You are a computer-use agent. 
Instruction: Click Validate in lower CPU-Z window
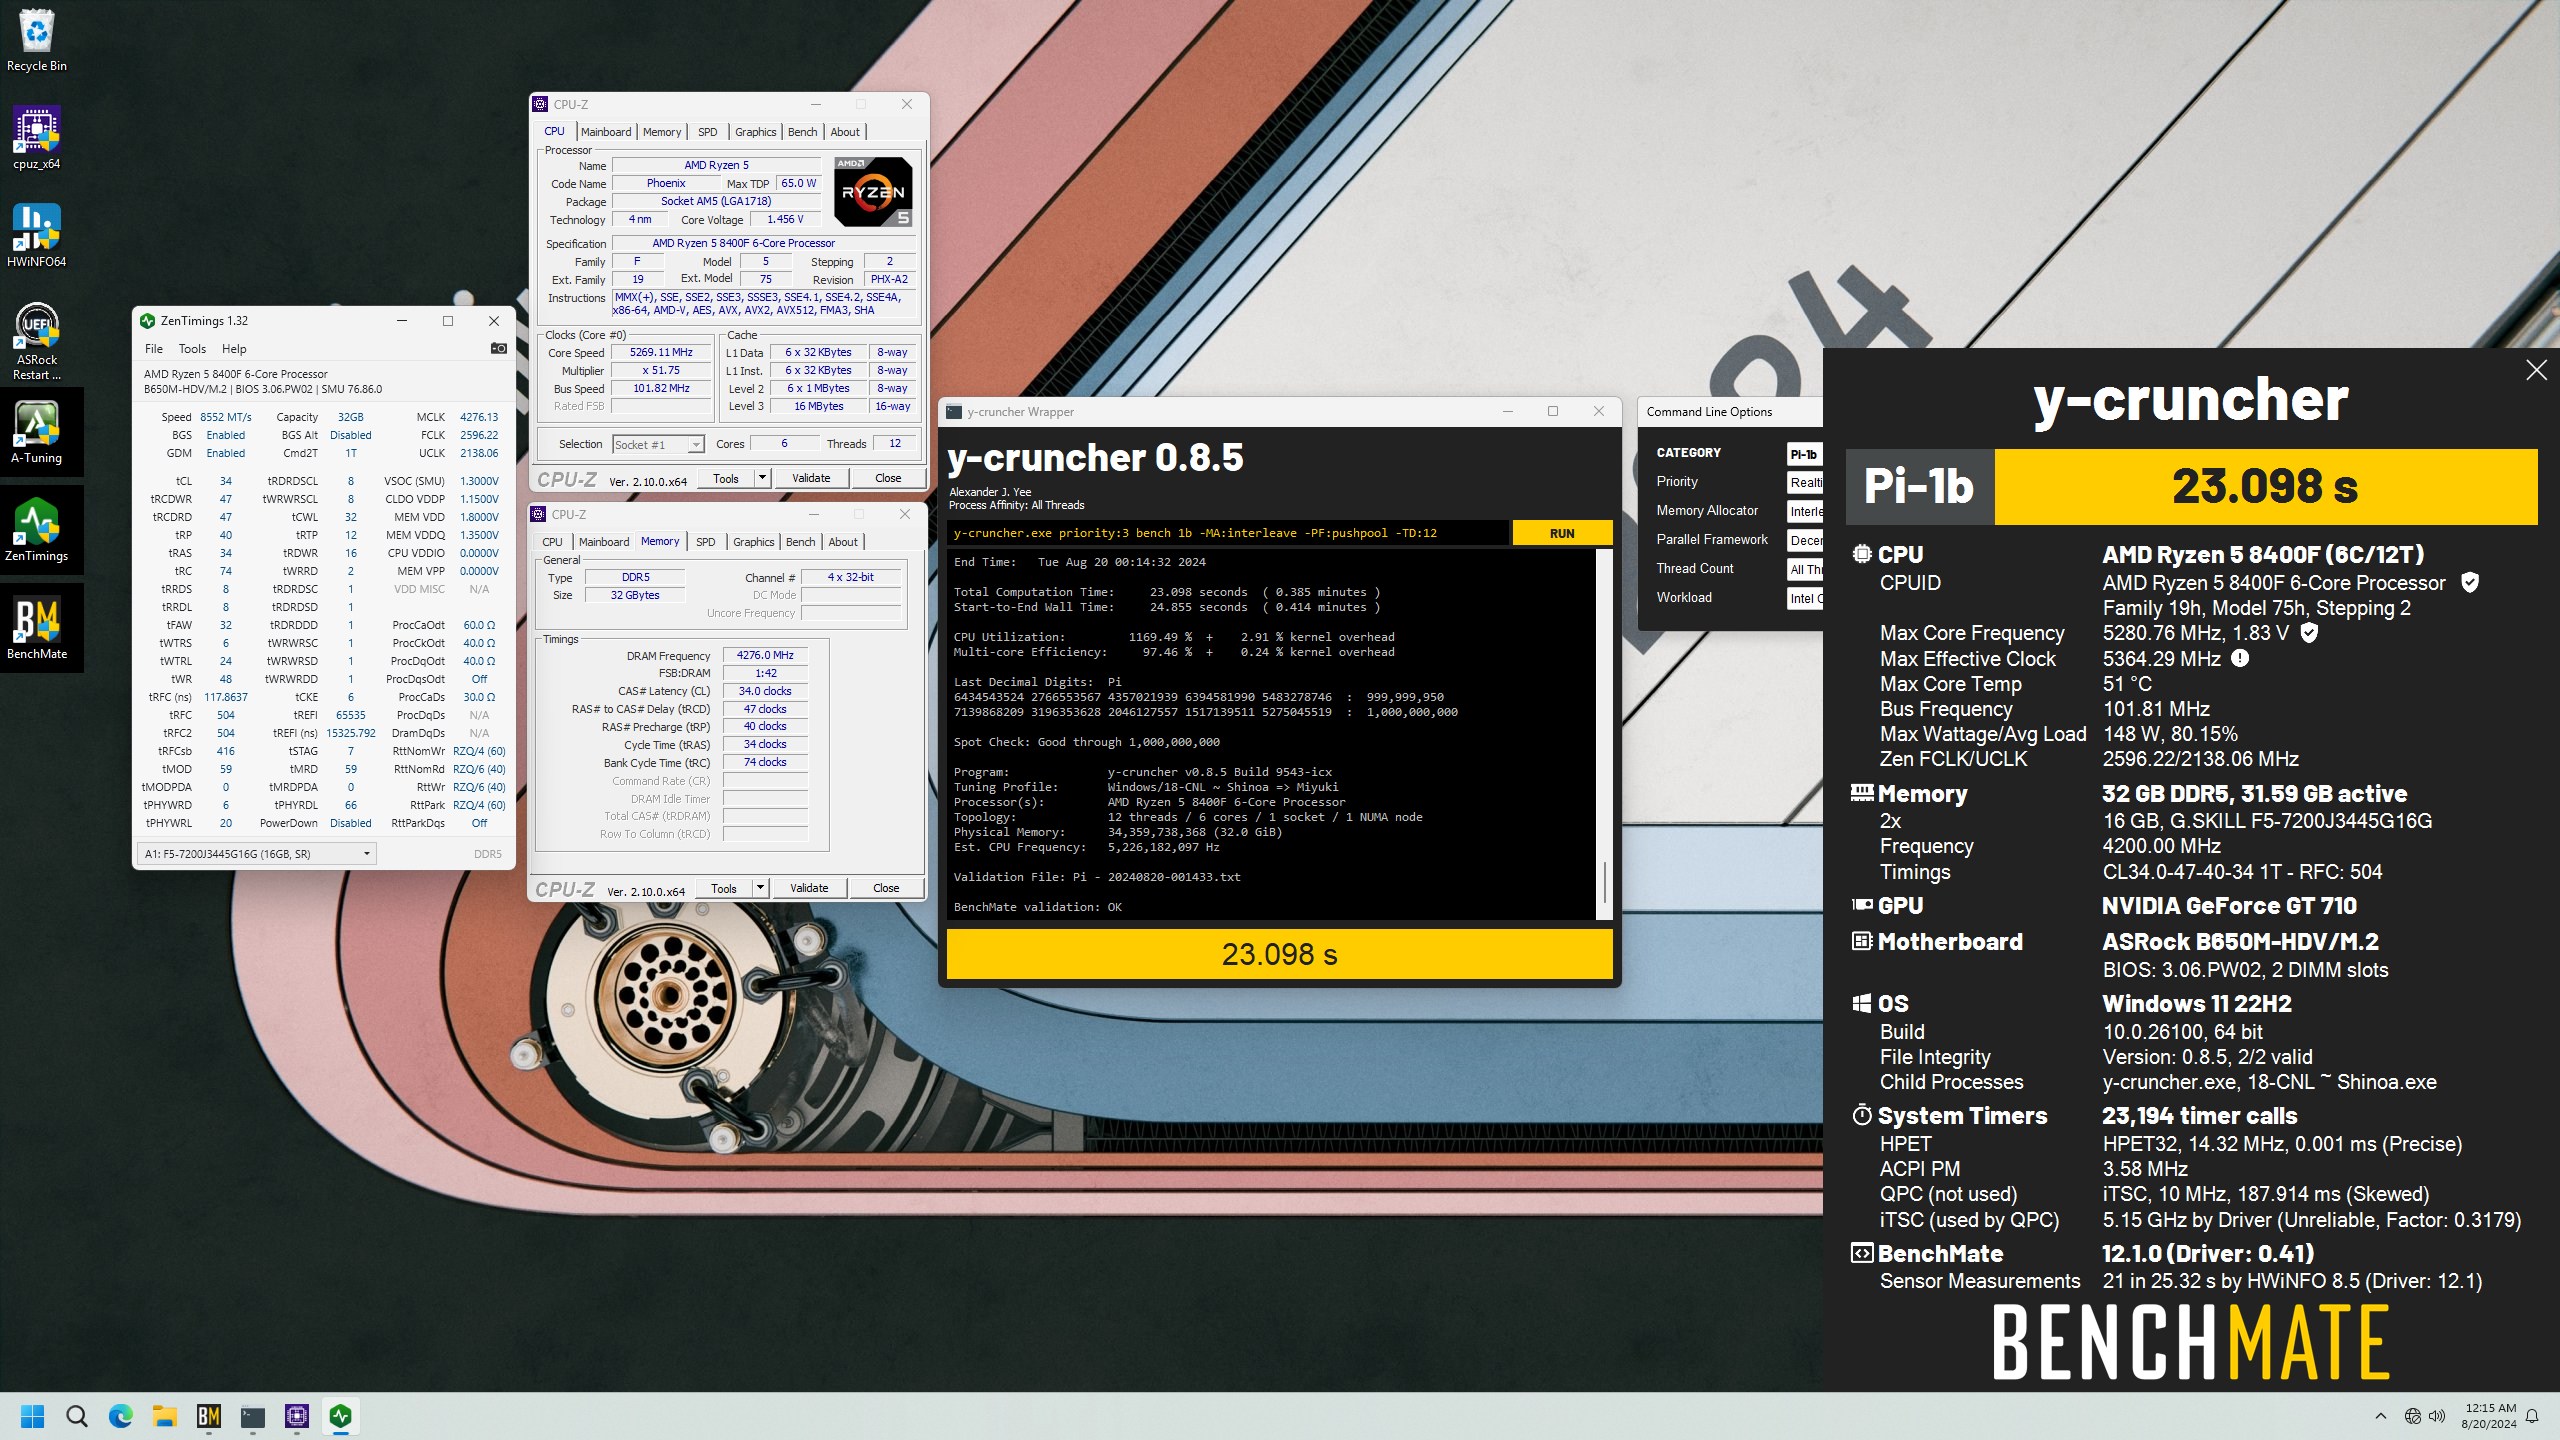coord(809,888)
